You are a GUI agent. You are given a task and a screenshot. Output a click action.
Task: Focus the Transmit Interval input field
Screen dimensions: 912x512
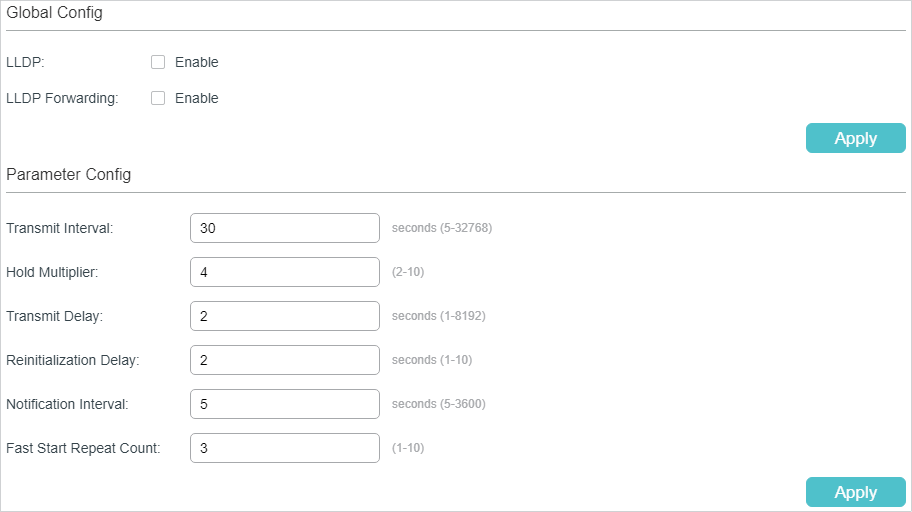click(285, 228)
